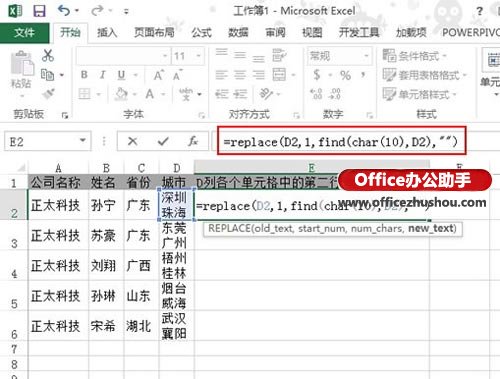Switch to the 页面布局 Page Layout tab
This screenshot has height=379, width=500.
[154, 33]
